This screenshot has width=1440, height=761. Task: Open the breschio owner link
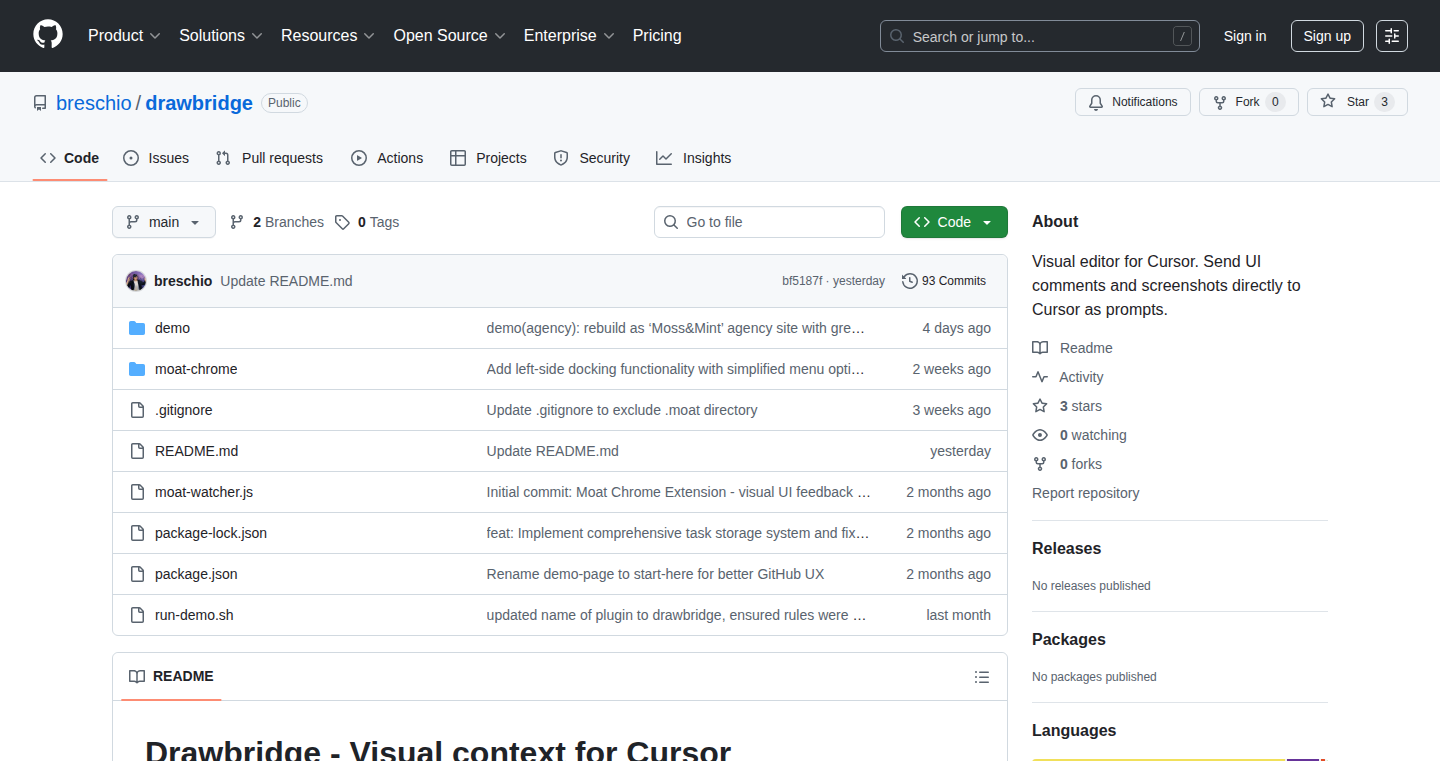(94, 103)
